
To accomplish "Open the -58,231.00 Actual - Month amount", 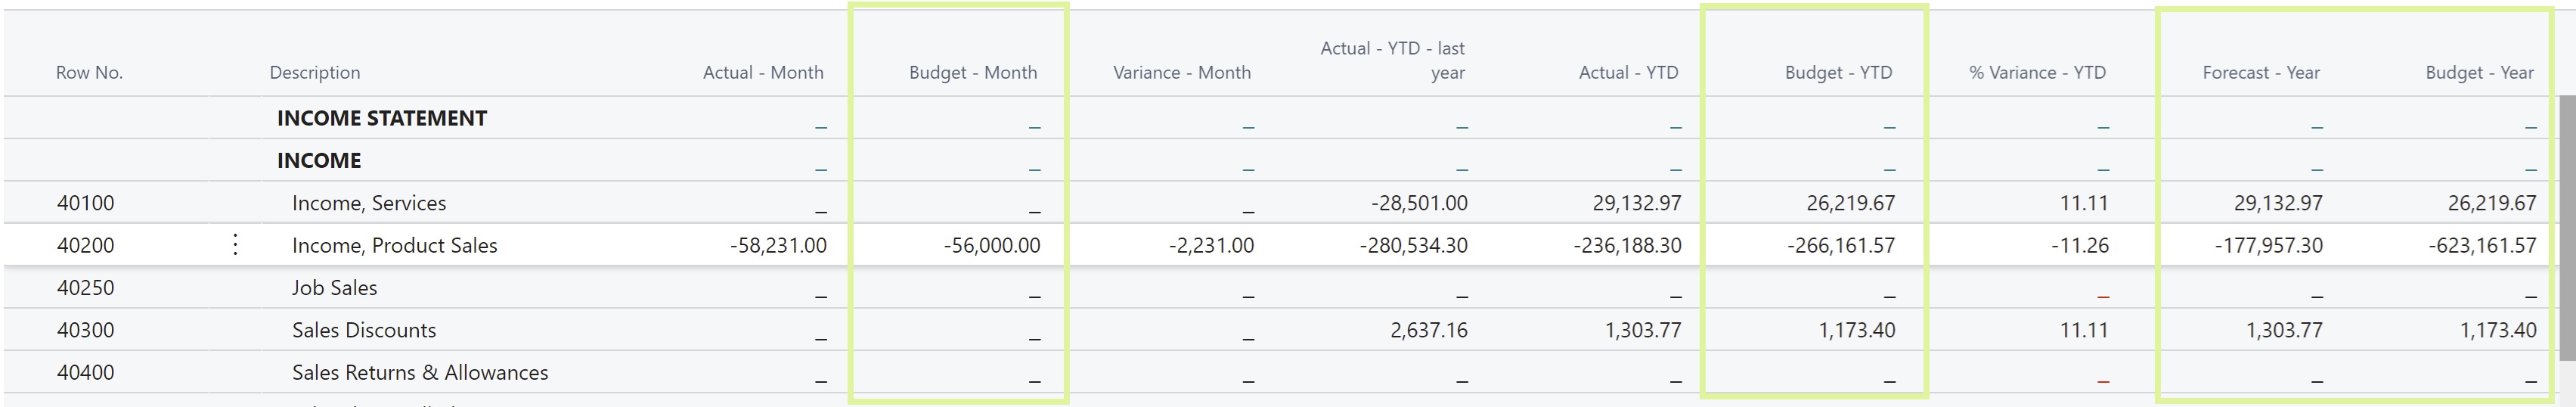I will click(x=778, y=246).
